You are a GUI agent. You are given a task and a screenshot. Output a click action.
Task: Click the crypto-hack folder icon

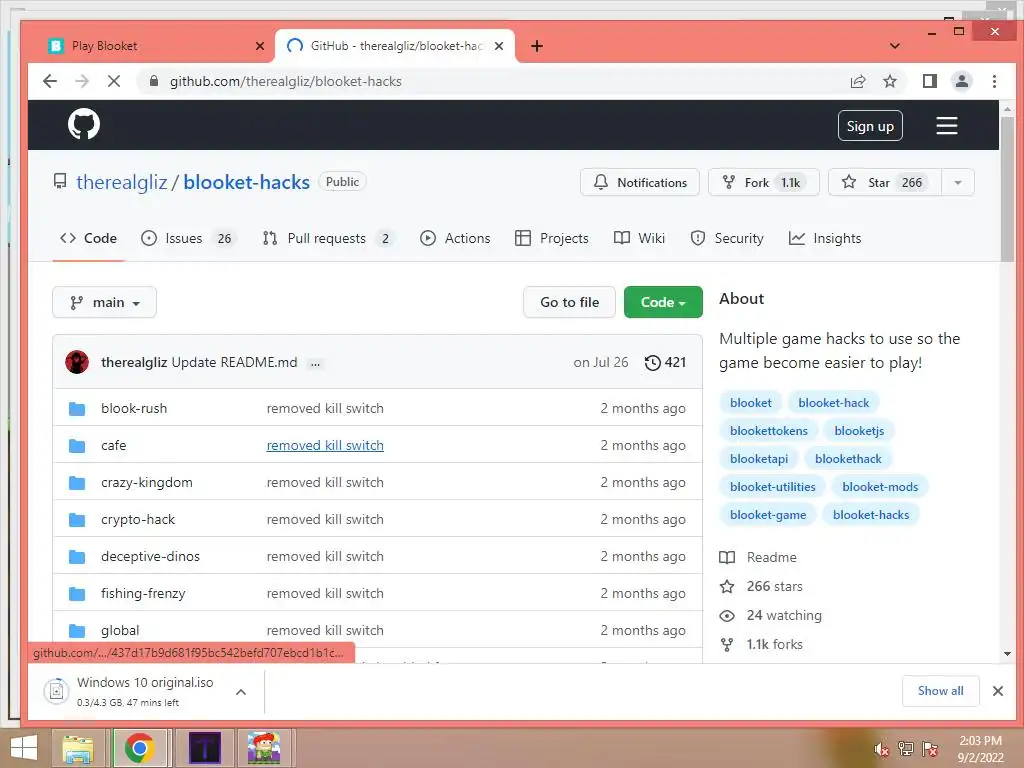pos(77,520)
